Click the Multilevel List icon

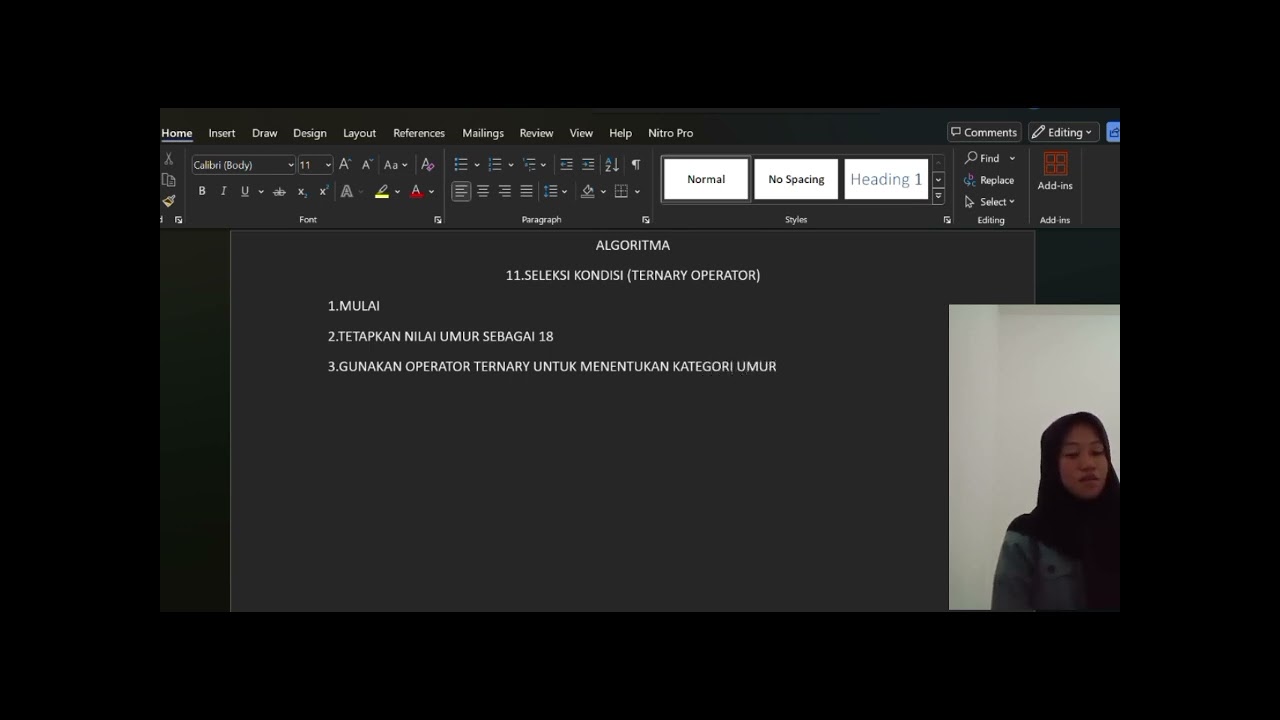click(x=529, y=165)
